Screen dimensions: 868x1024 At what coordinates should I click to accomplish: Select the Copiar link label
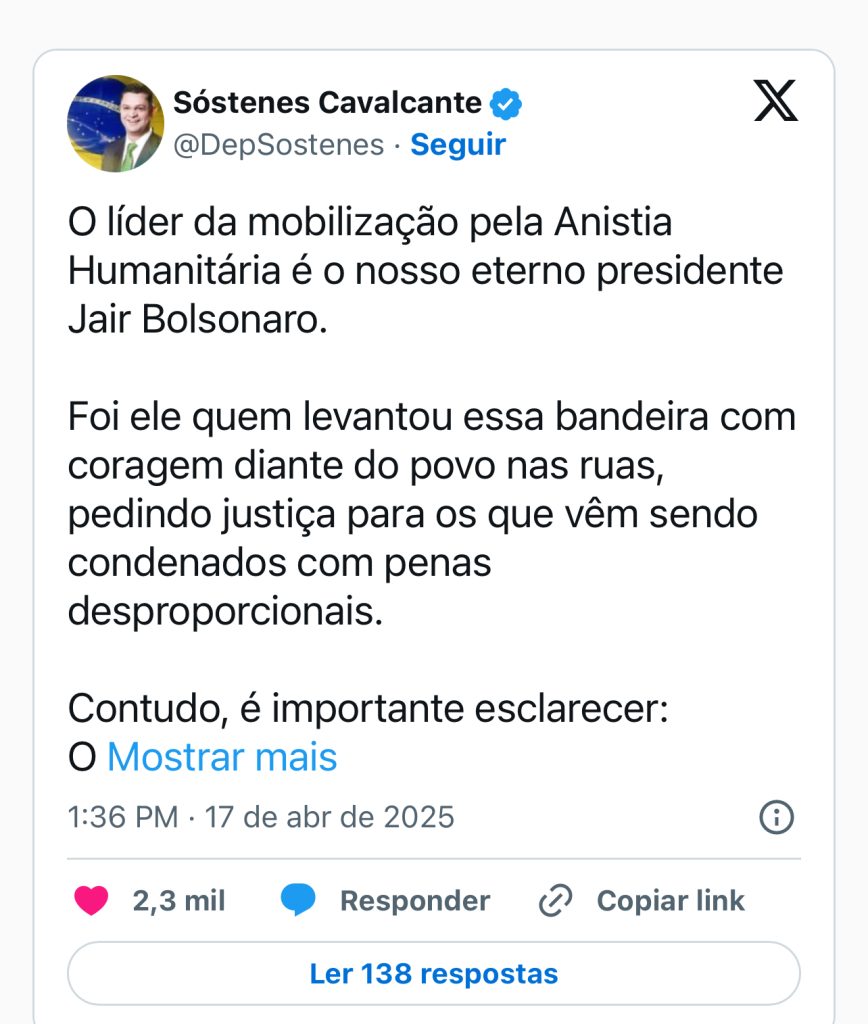pyautogui.click(x=670, y=901)
